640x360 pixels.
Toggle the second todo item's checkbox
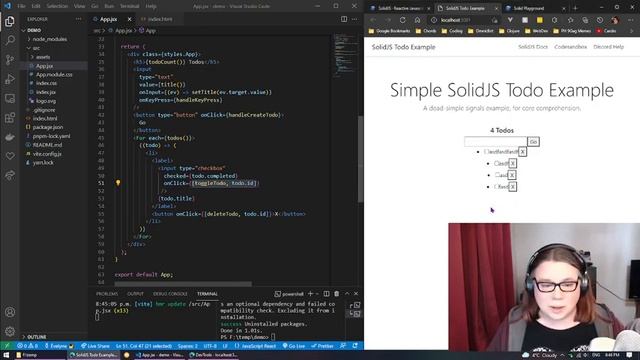[x=496, y=163]
